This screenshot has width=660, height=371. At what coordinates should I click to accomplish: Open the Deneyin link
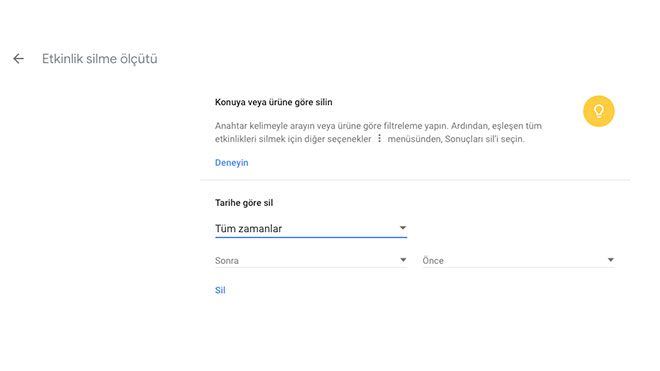[232, 163]
